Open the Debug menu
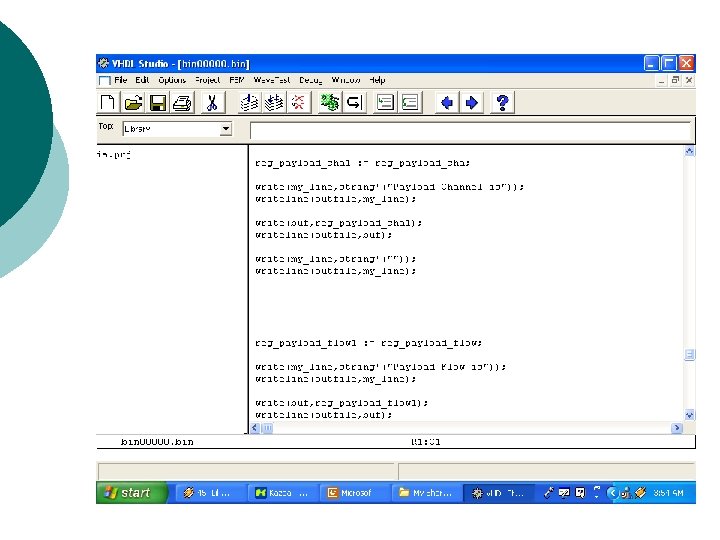Screen dimensions: 720x540 310,80
